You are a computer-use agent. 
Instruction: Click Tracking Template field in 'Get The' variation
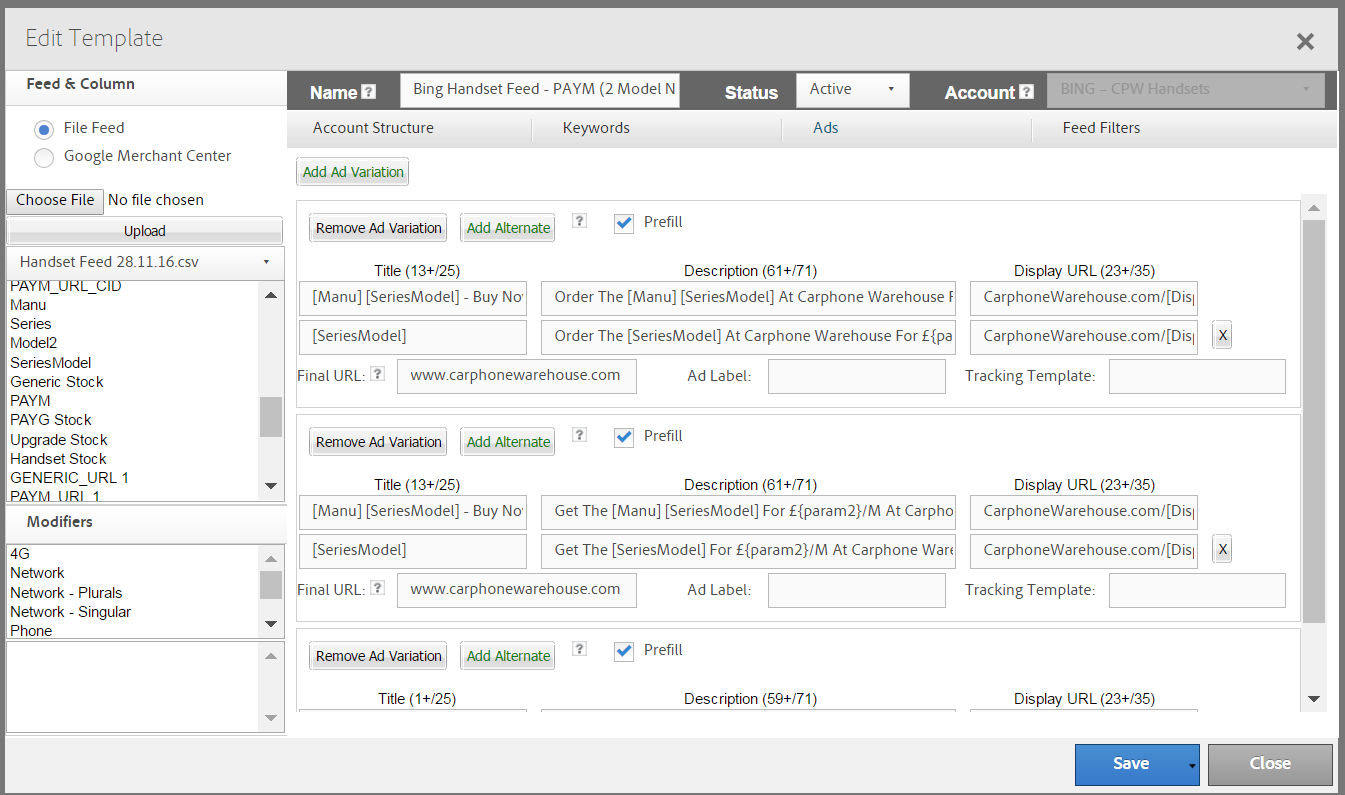coord(1197,590)
